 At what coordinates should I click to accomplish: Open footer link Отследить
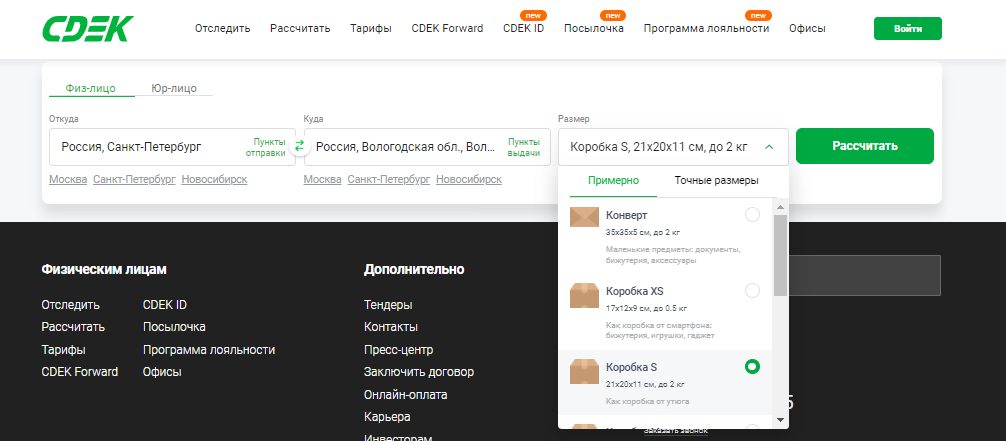click(71, 305)
